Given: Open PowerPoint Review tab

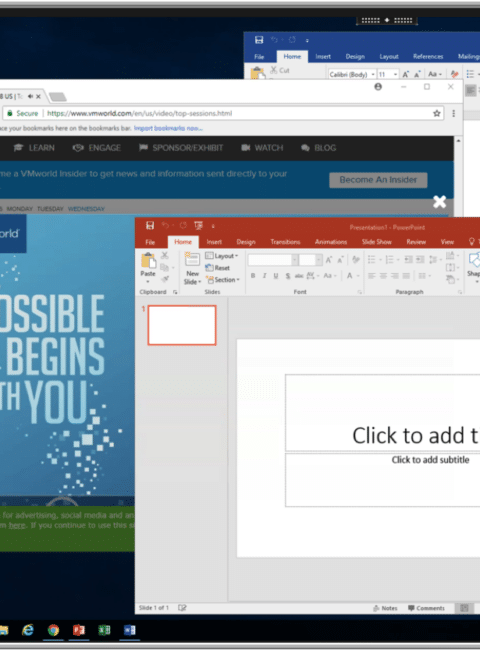Looking at the screenshot, I should point(416,242).
